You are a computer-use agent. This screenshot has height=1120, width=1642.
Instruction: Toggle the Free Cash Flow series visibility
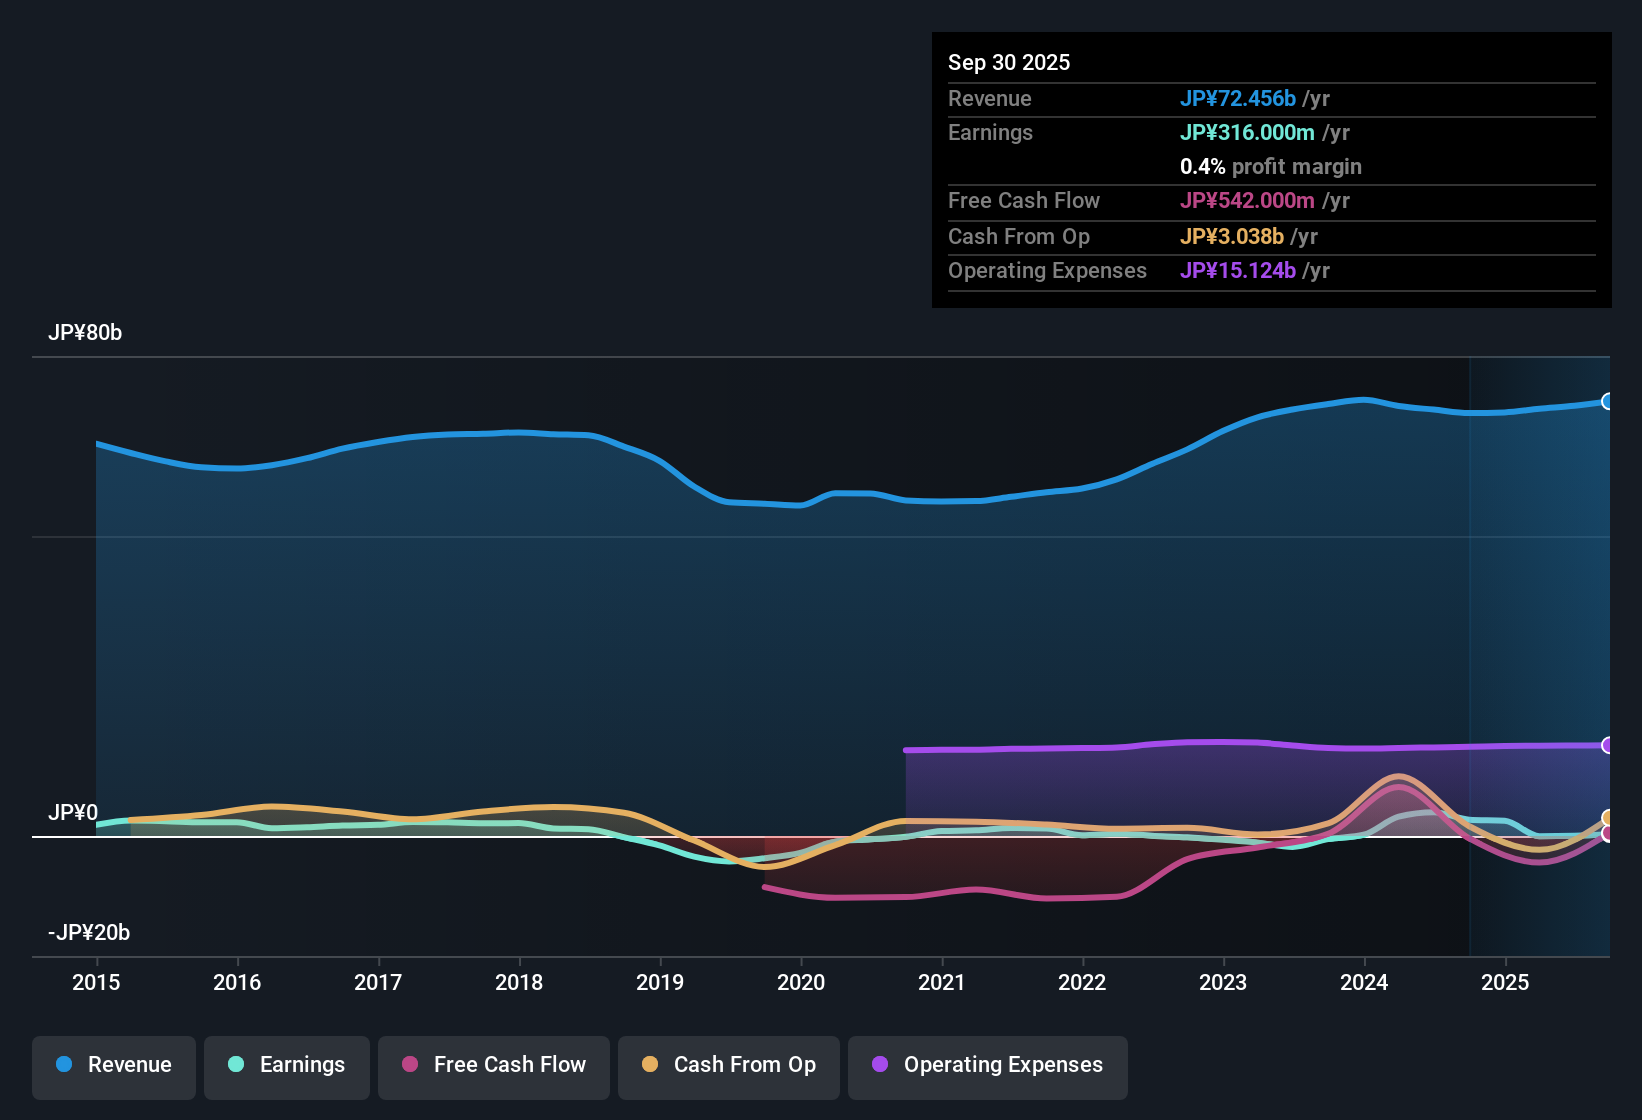pyautogui.click(x=493, y=1065)
